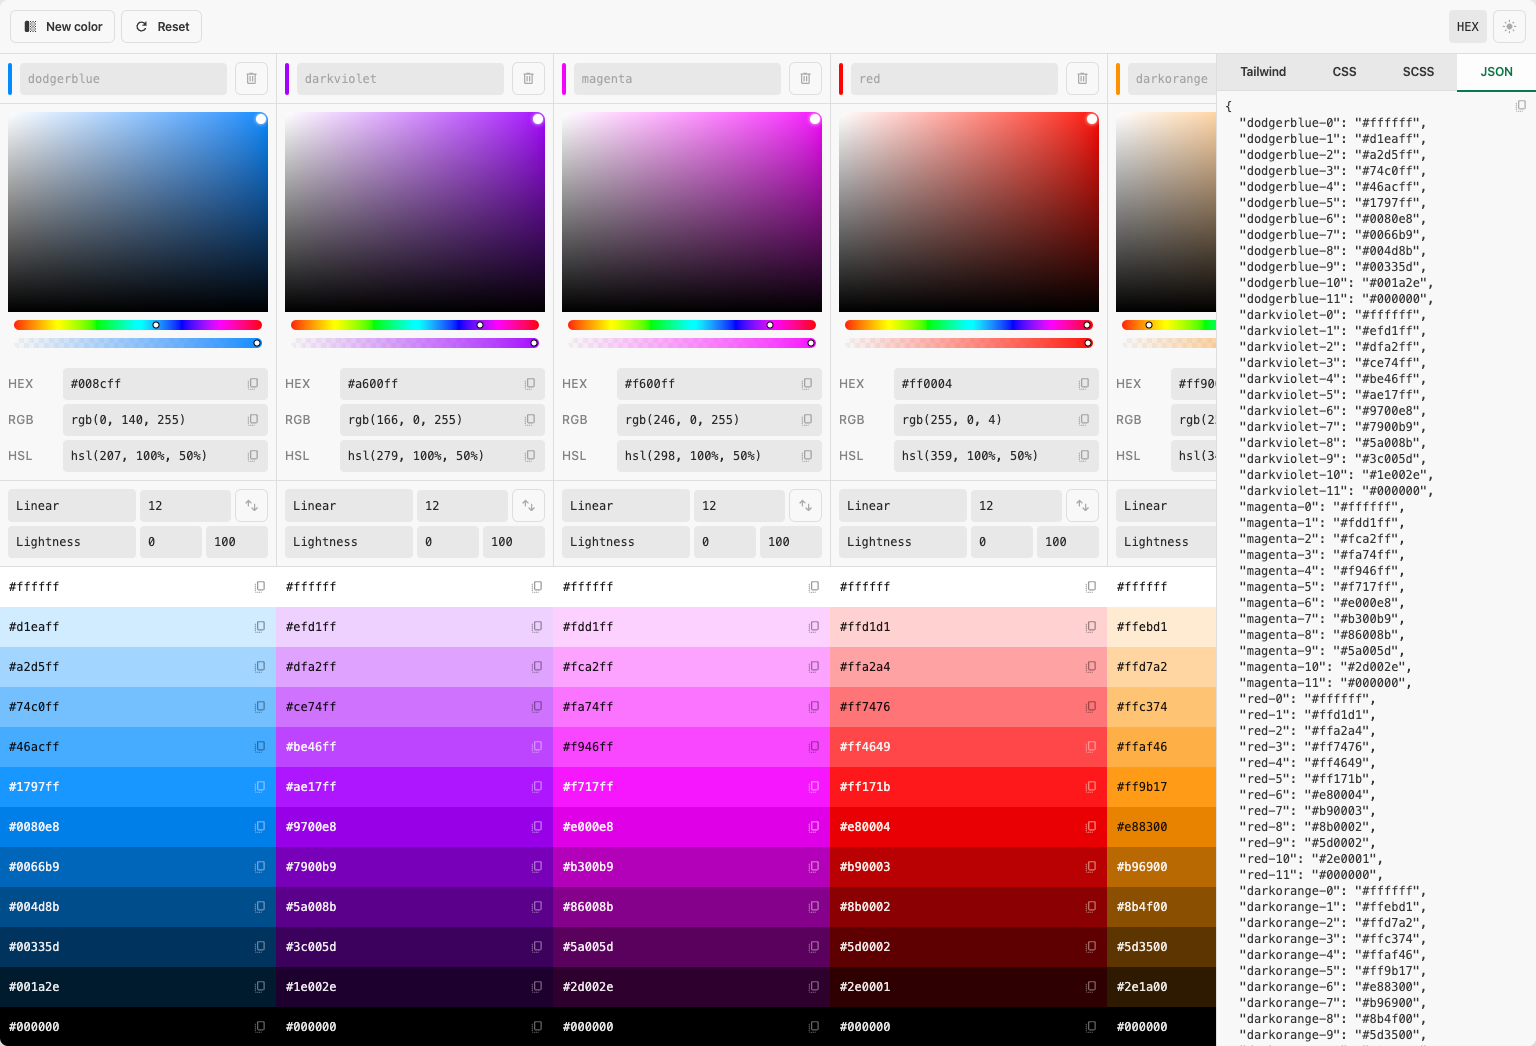This screenshot has height=1046, width=1536.
Task: Toggle the HEX color format button
Action: (x=1468, y=27)
